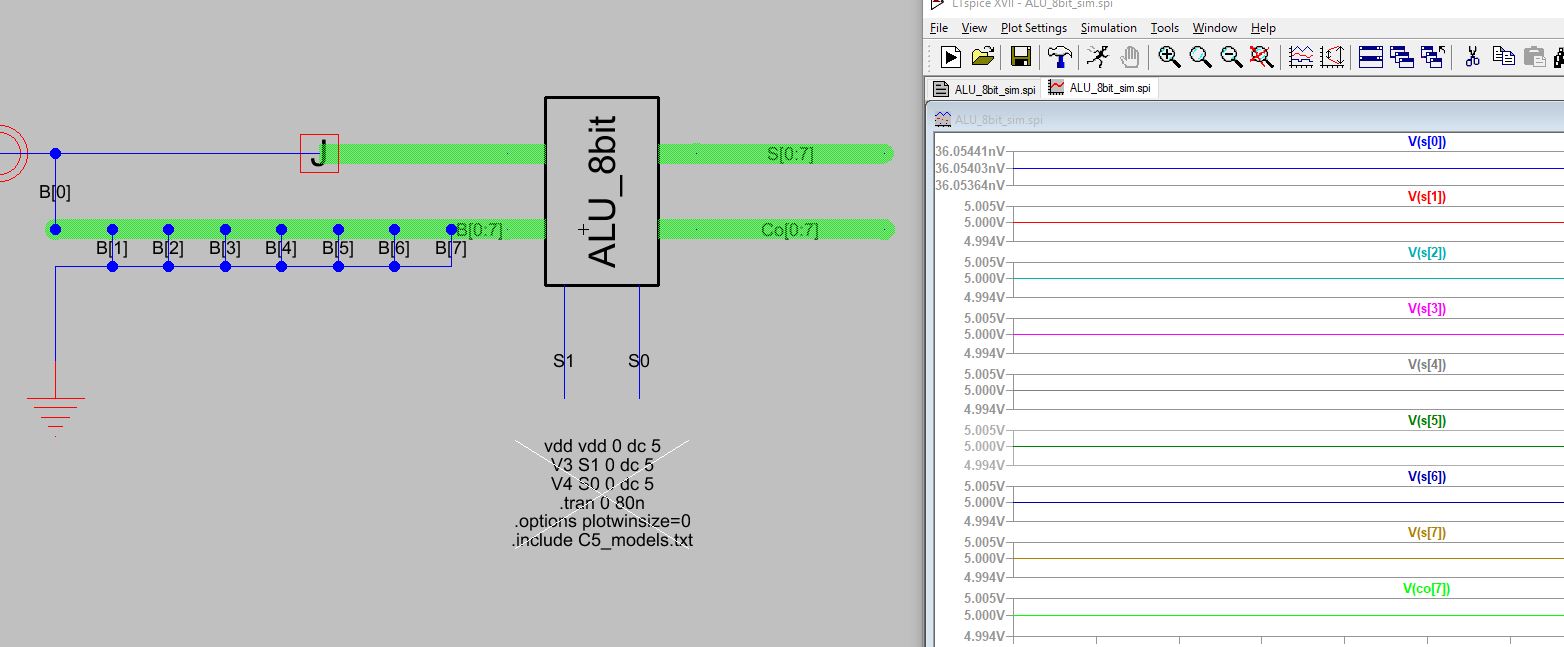Viewport: 1564px width, 647px height.
Task: Click the Zoom In magnifier icon
Action: 1169,57
